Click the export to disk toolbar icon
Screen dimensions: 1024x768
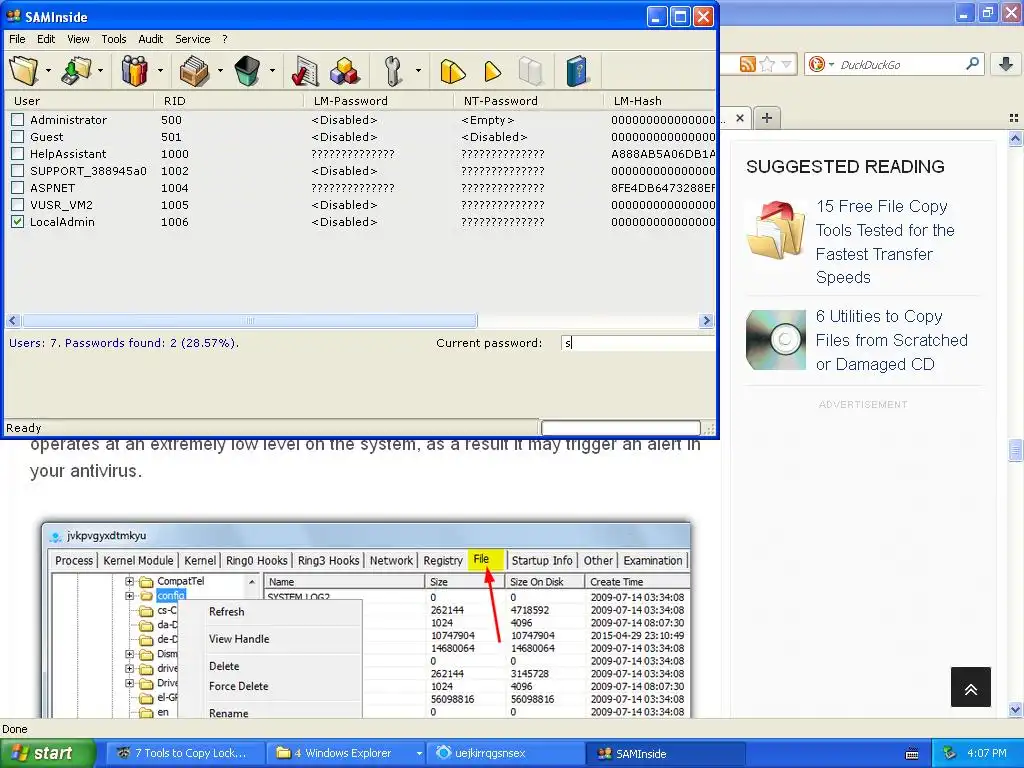(76, 71)
